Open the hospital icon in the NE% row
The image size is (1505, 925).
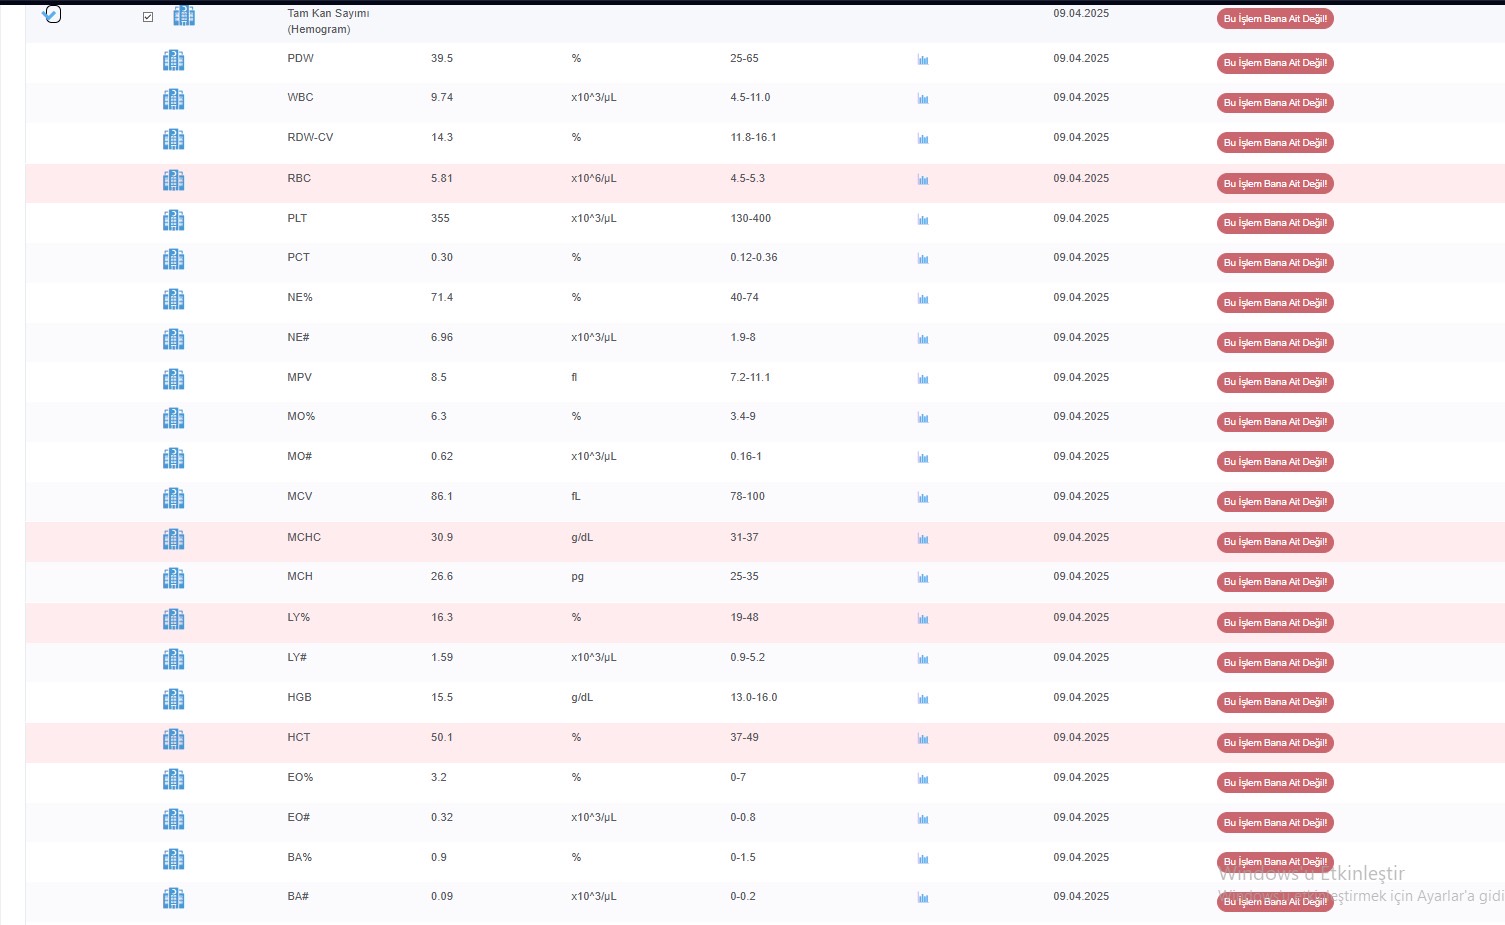[173, 300]
